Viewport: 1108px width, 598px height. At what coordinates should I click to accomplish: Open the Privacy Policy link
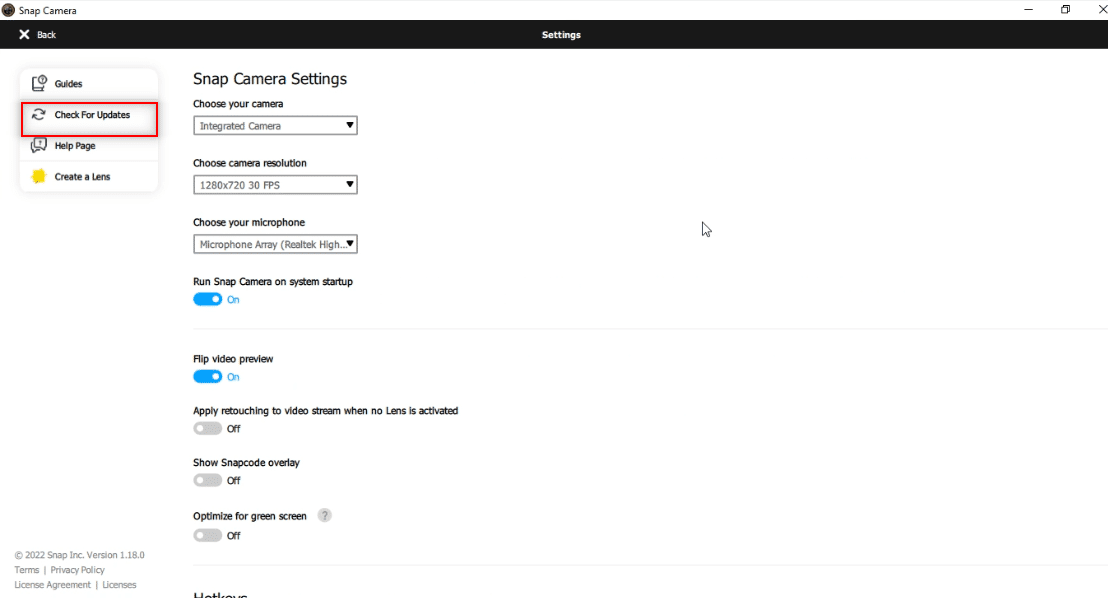click(x=77, y=570)
